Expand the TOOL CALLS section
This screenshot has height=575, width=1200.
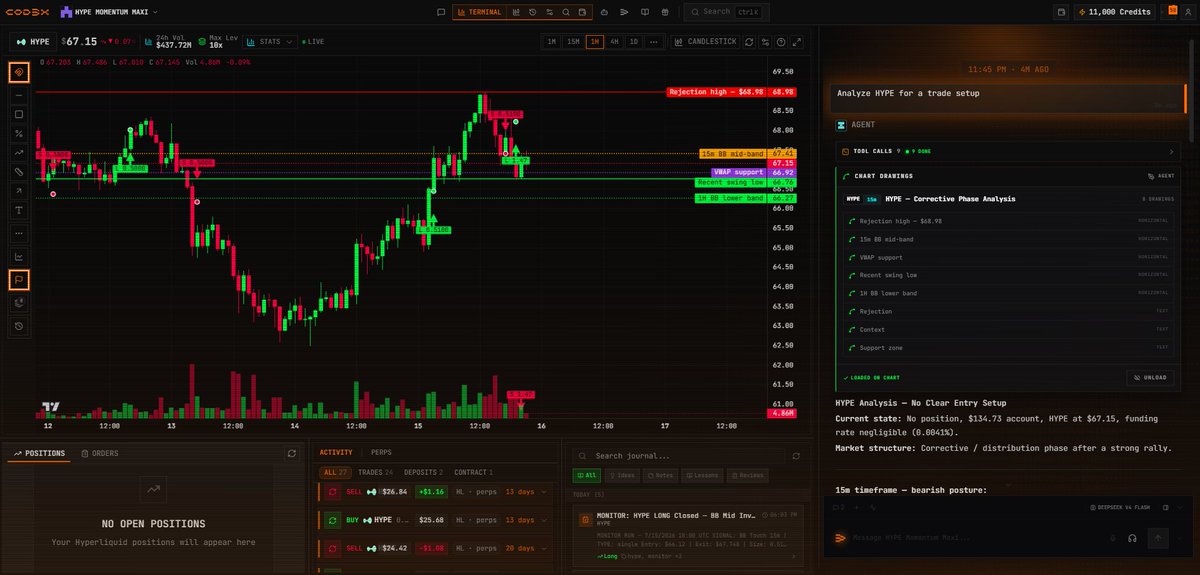coord(1009,152)
